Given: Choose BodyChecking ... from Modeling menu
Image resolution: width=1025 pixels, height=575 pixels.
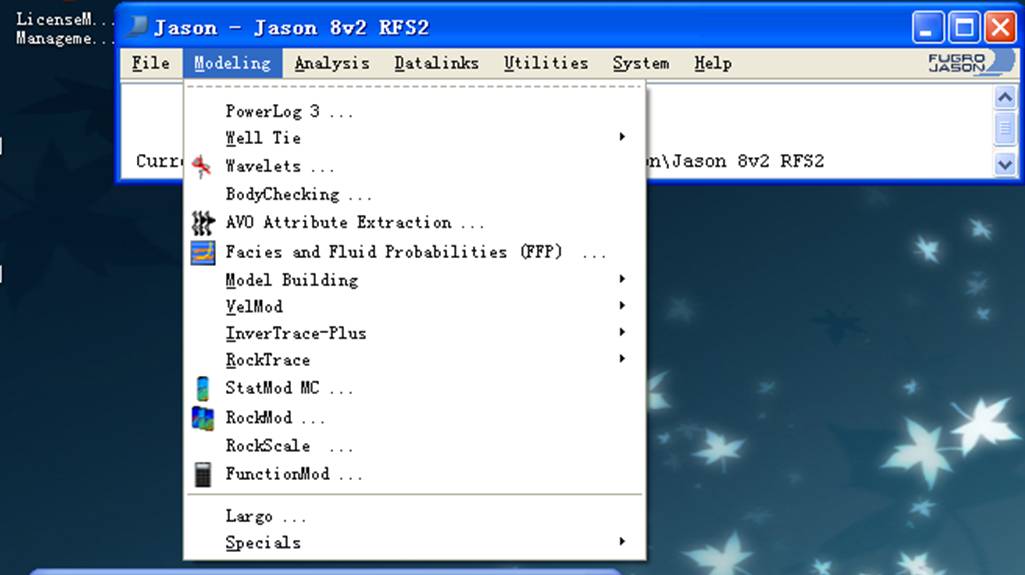Looking at the screenshot, I should (x=414, y=195).
